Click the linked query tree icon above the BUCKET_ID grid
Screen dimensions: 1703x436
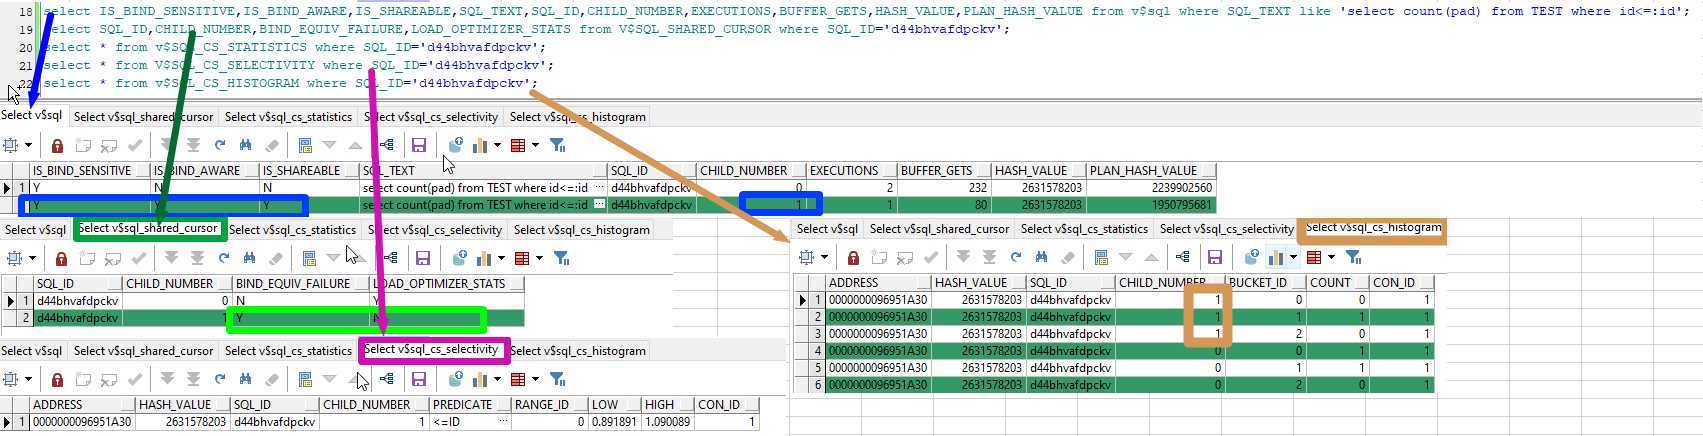[1183, 257]
